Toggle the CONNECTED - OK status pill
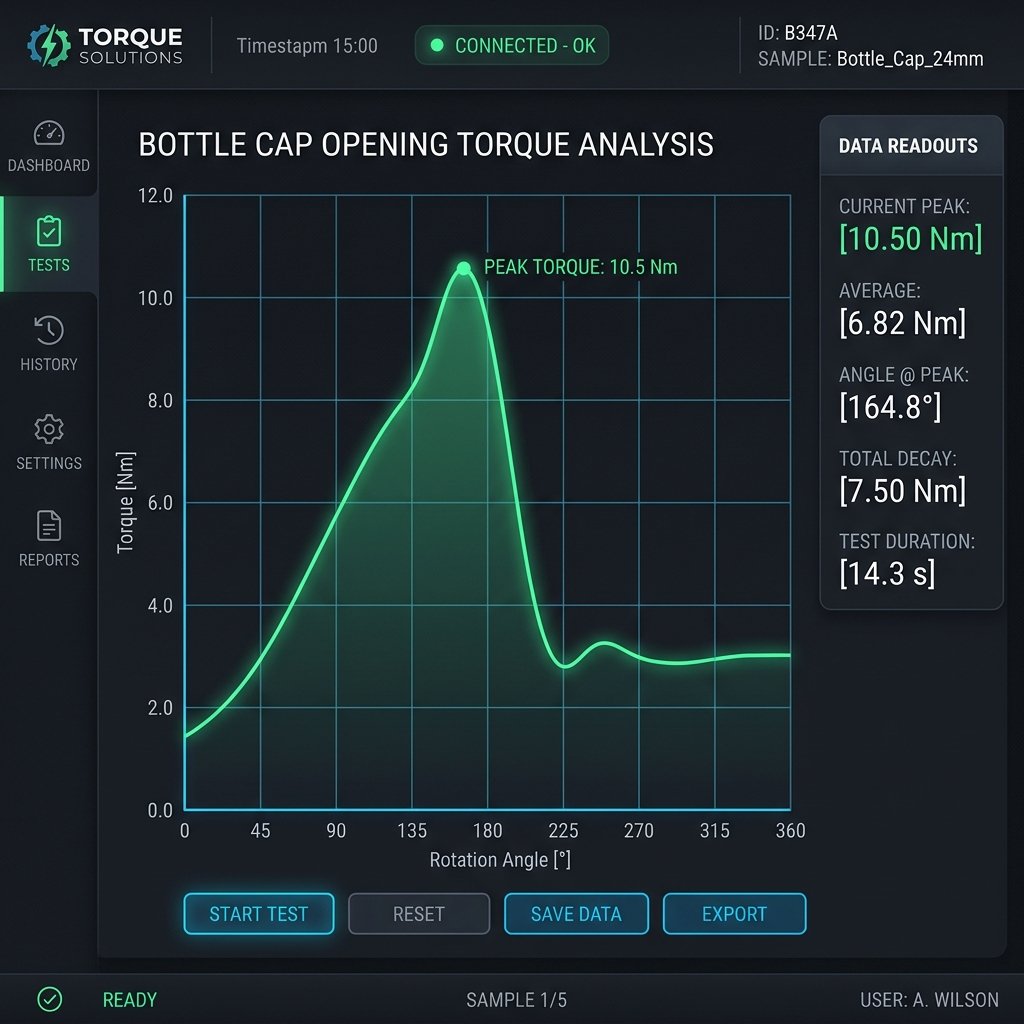This screenshot has width=1024, height=1024. click(511, 45)
